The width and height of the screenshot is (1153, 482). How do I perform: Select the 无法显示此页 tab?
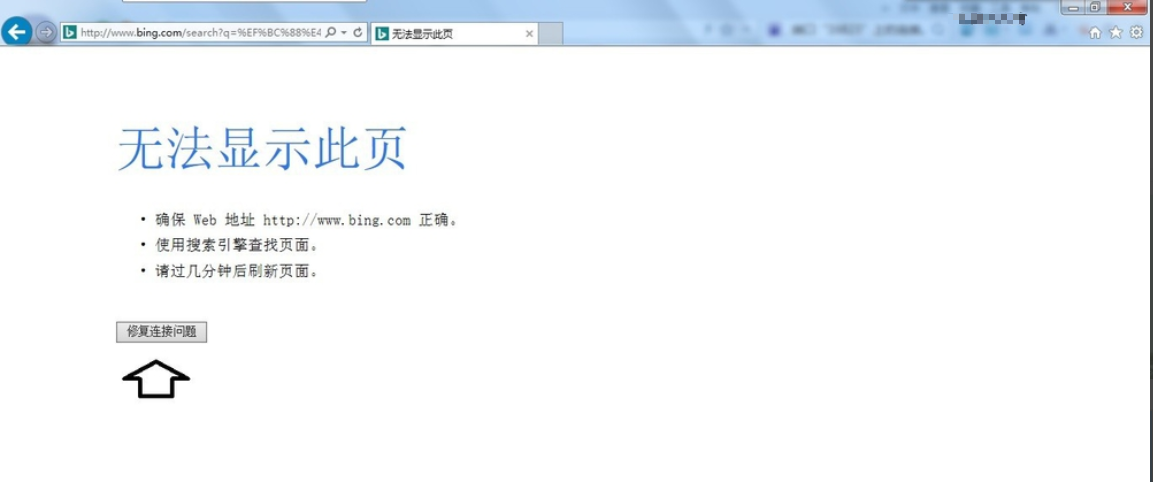(454, 34)
